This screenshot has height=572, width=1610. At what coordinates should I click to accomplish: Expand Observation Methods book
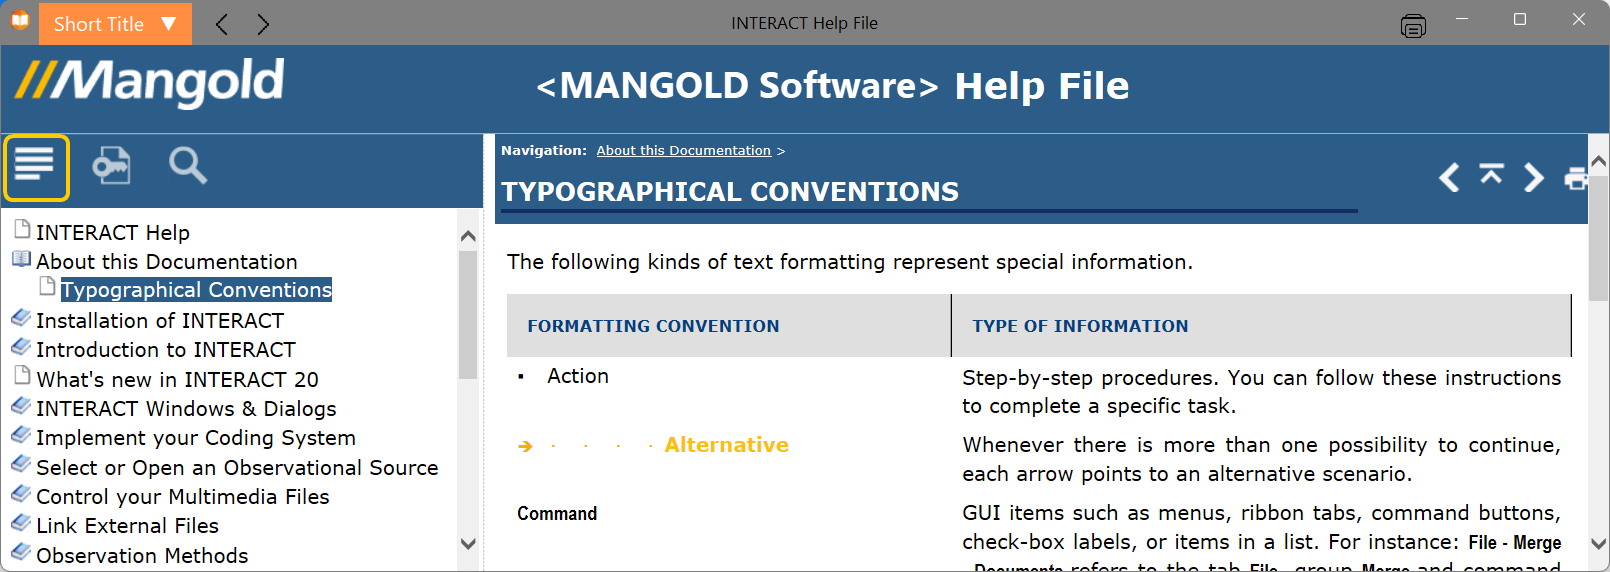coord(21,553)
